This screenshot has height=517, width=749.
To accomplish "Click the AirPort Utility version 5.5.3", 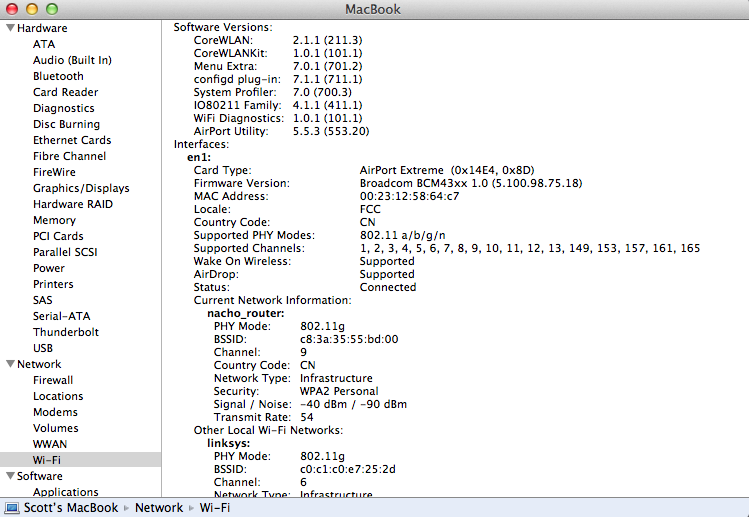I will click(331, 131).
